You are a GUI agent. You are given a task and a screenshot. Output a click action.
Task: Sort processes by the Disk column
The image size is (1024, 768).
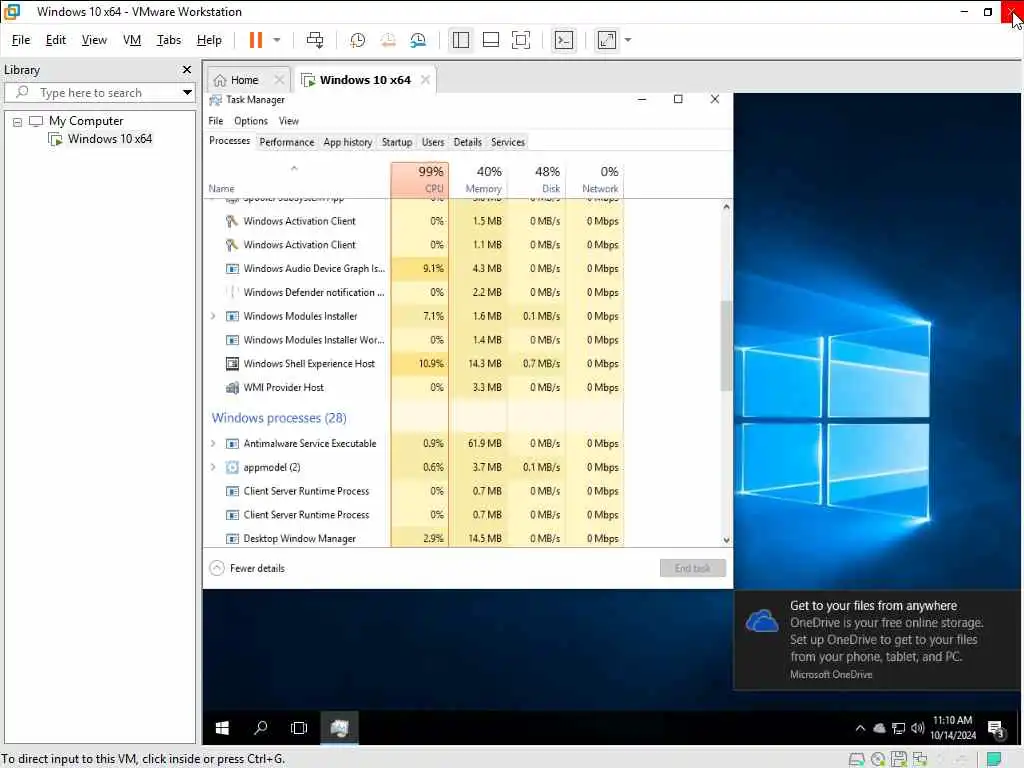coord(536,180)
